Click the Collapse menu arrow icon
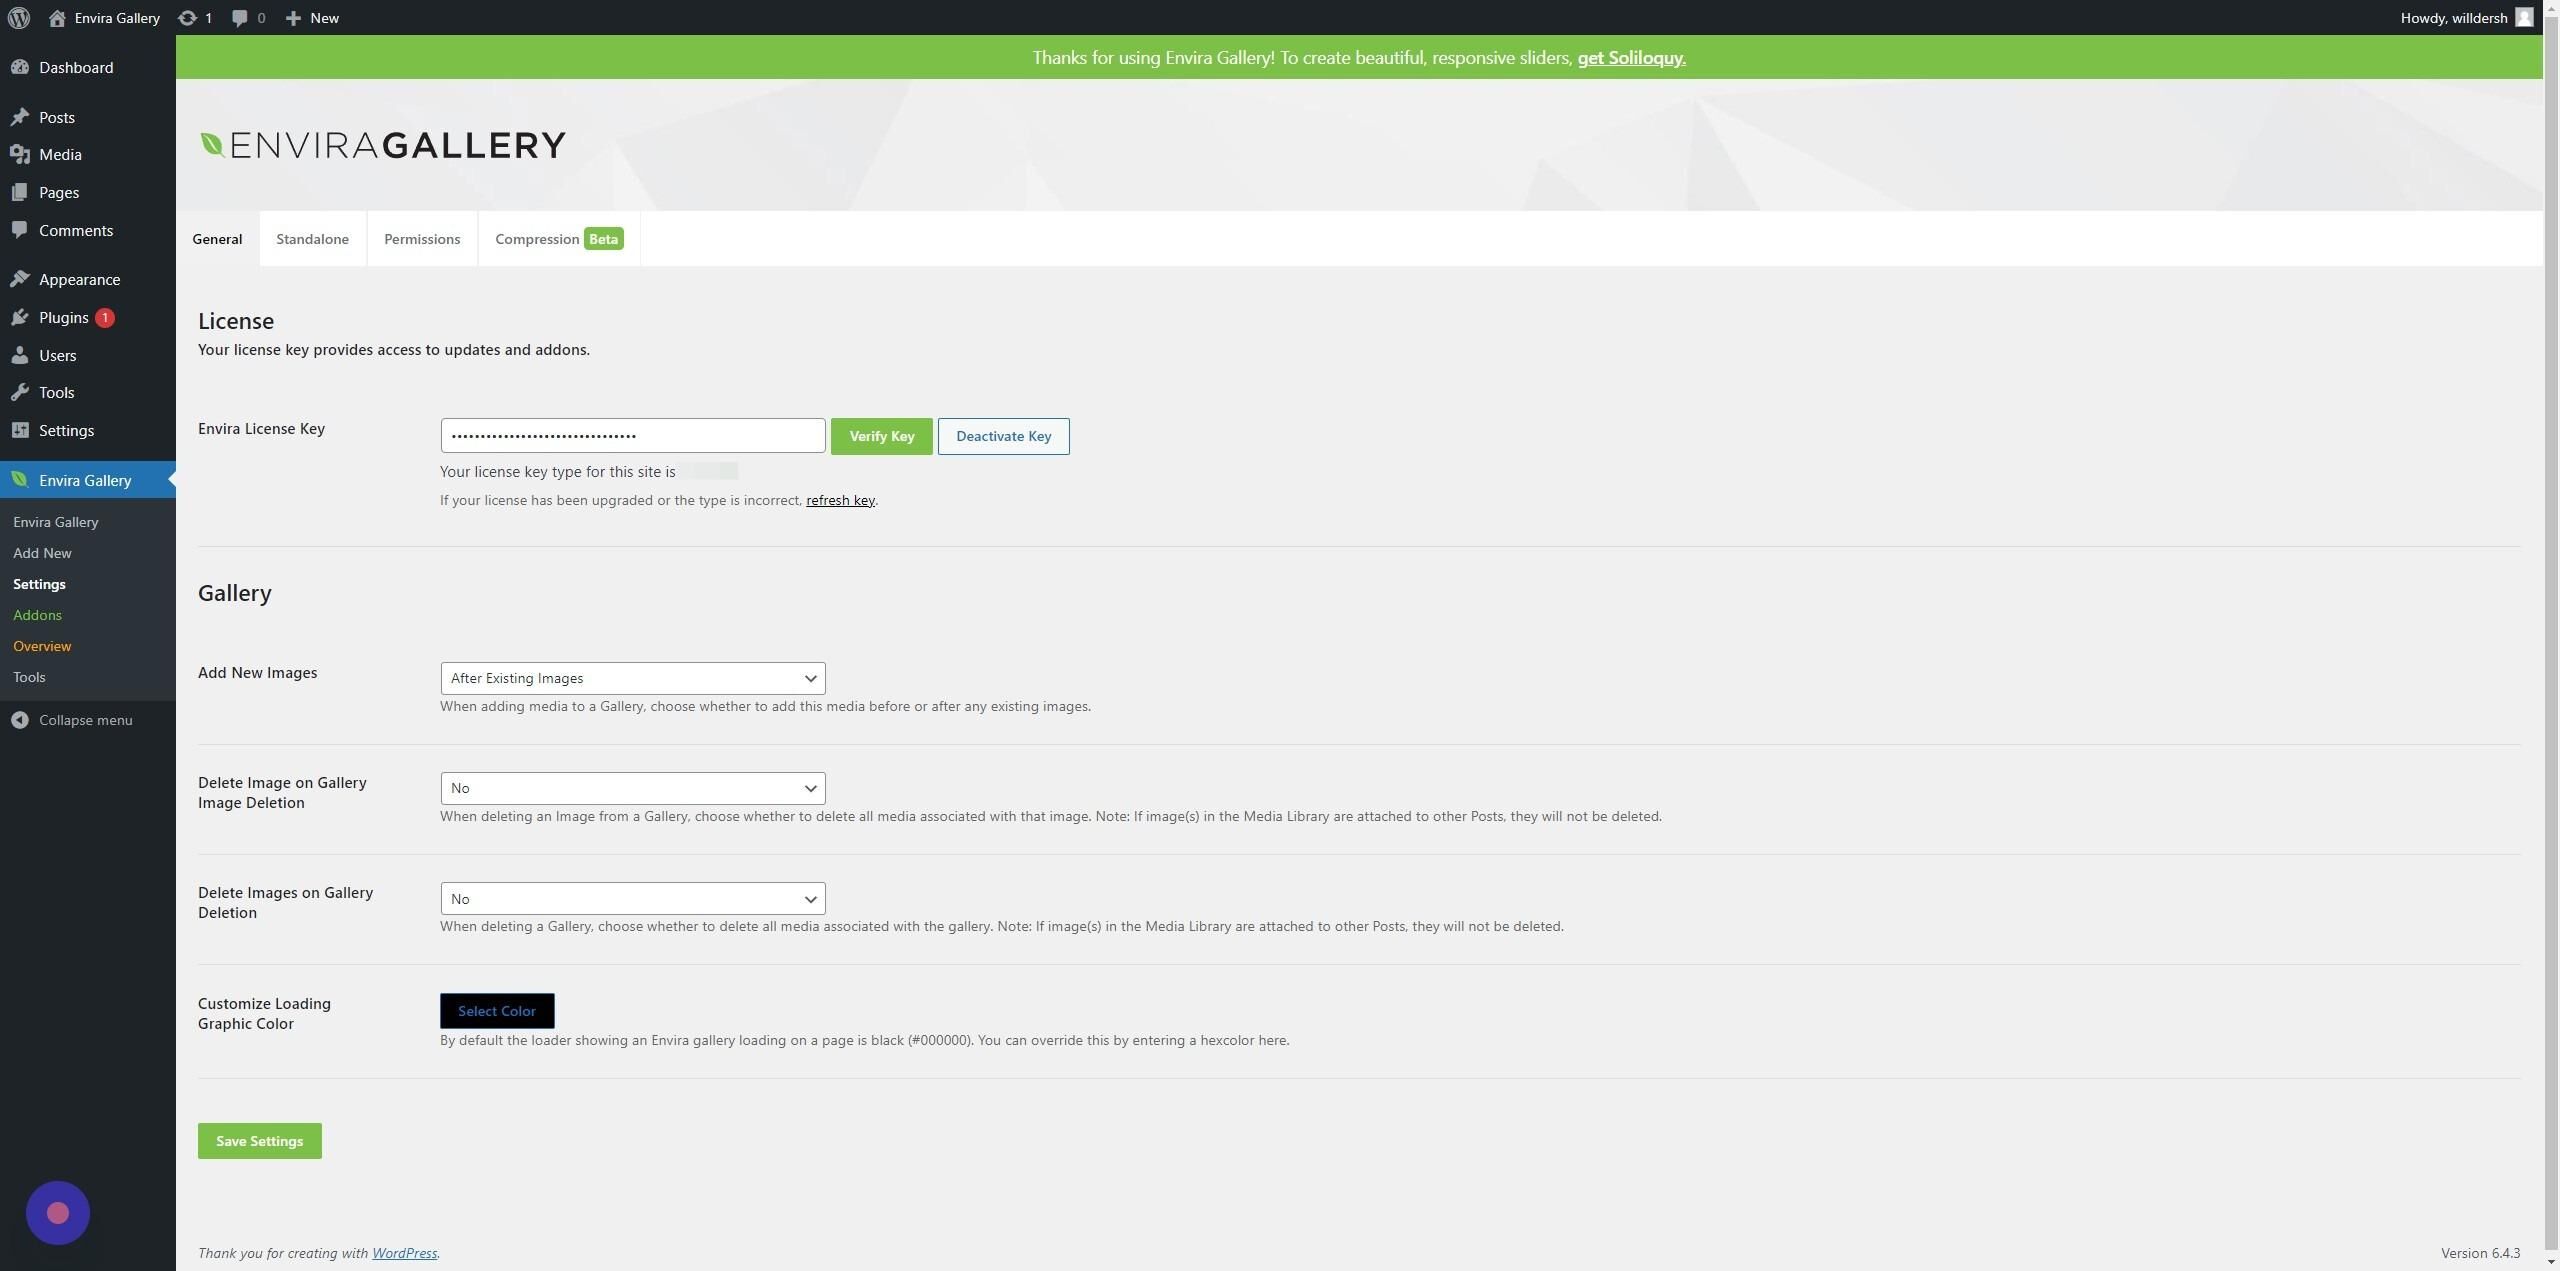The width and height of the screenshot is (2560, 1271). point(20,720)
